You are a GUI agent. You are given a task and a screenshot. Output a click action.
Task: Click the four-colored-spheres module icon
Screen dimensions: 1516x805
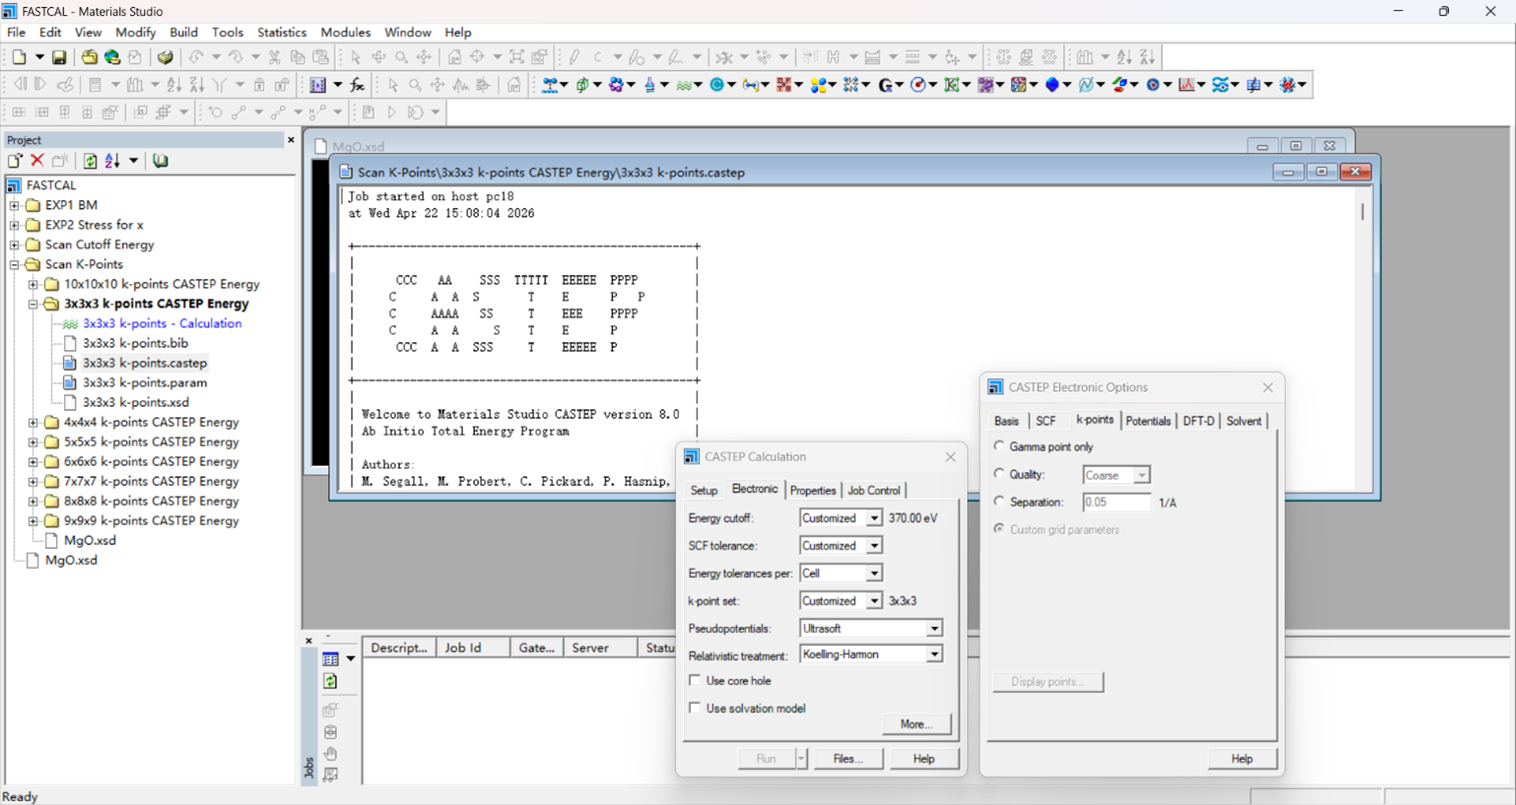(x=819, y=85)
